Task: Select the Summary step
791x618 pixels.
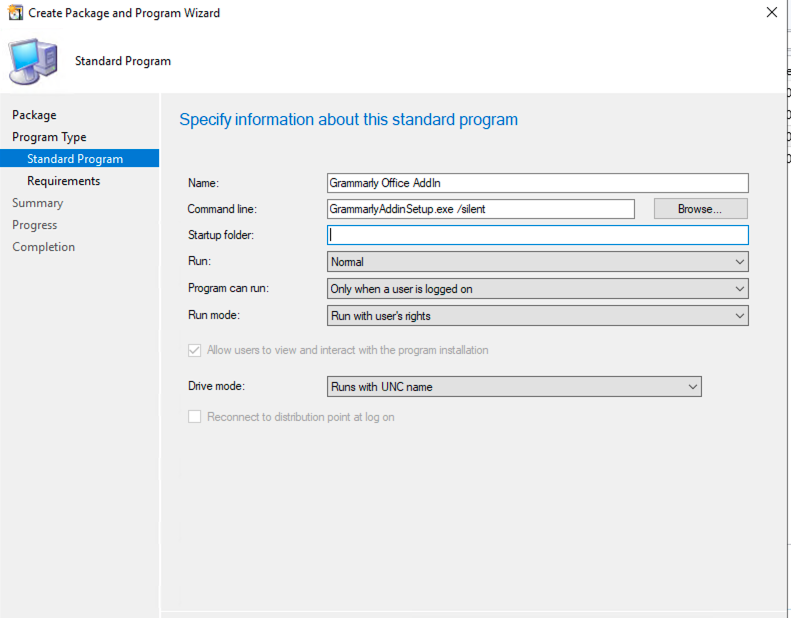Action: 38,203
